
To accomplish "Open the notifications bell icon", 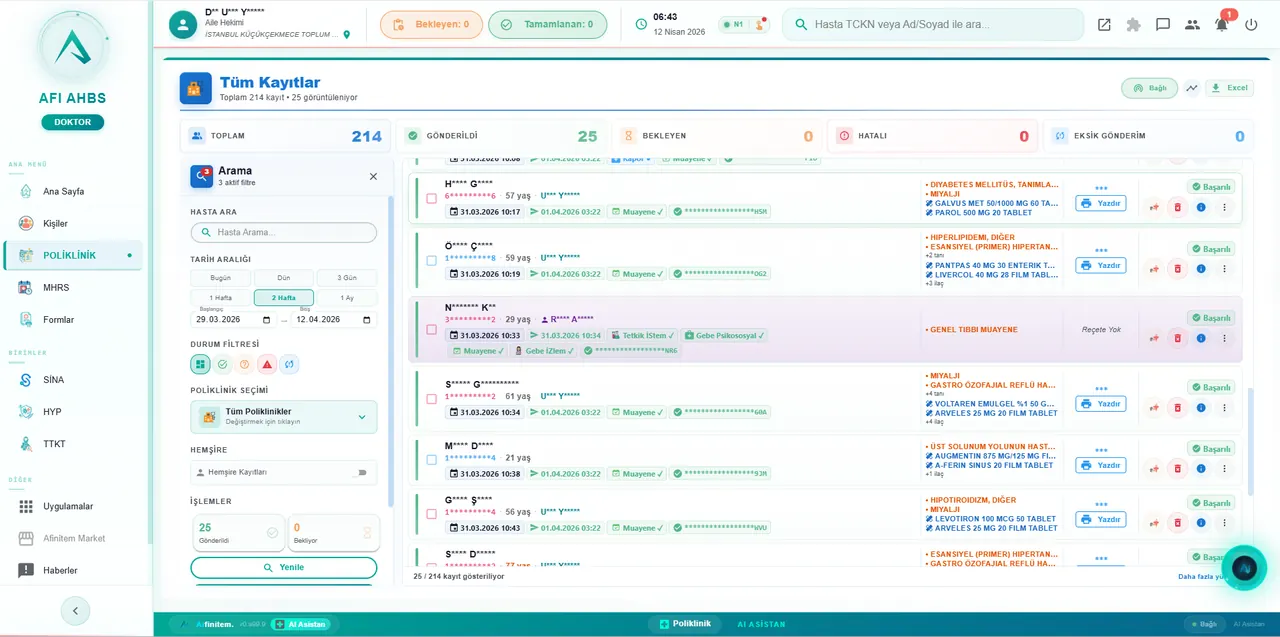I will (x=1221, y=25).
